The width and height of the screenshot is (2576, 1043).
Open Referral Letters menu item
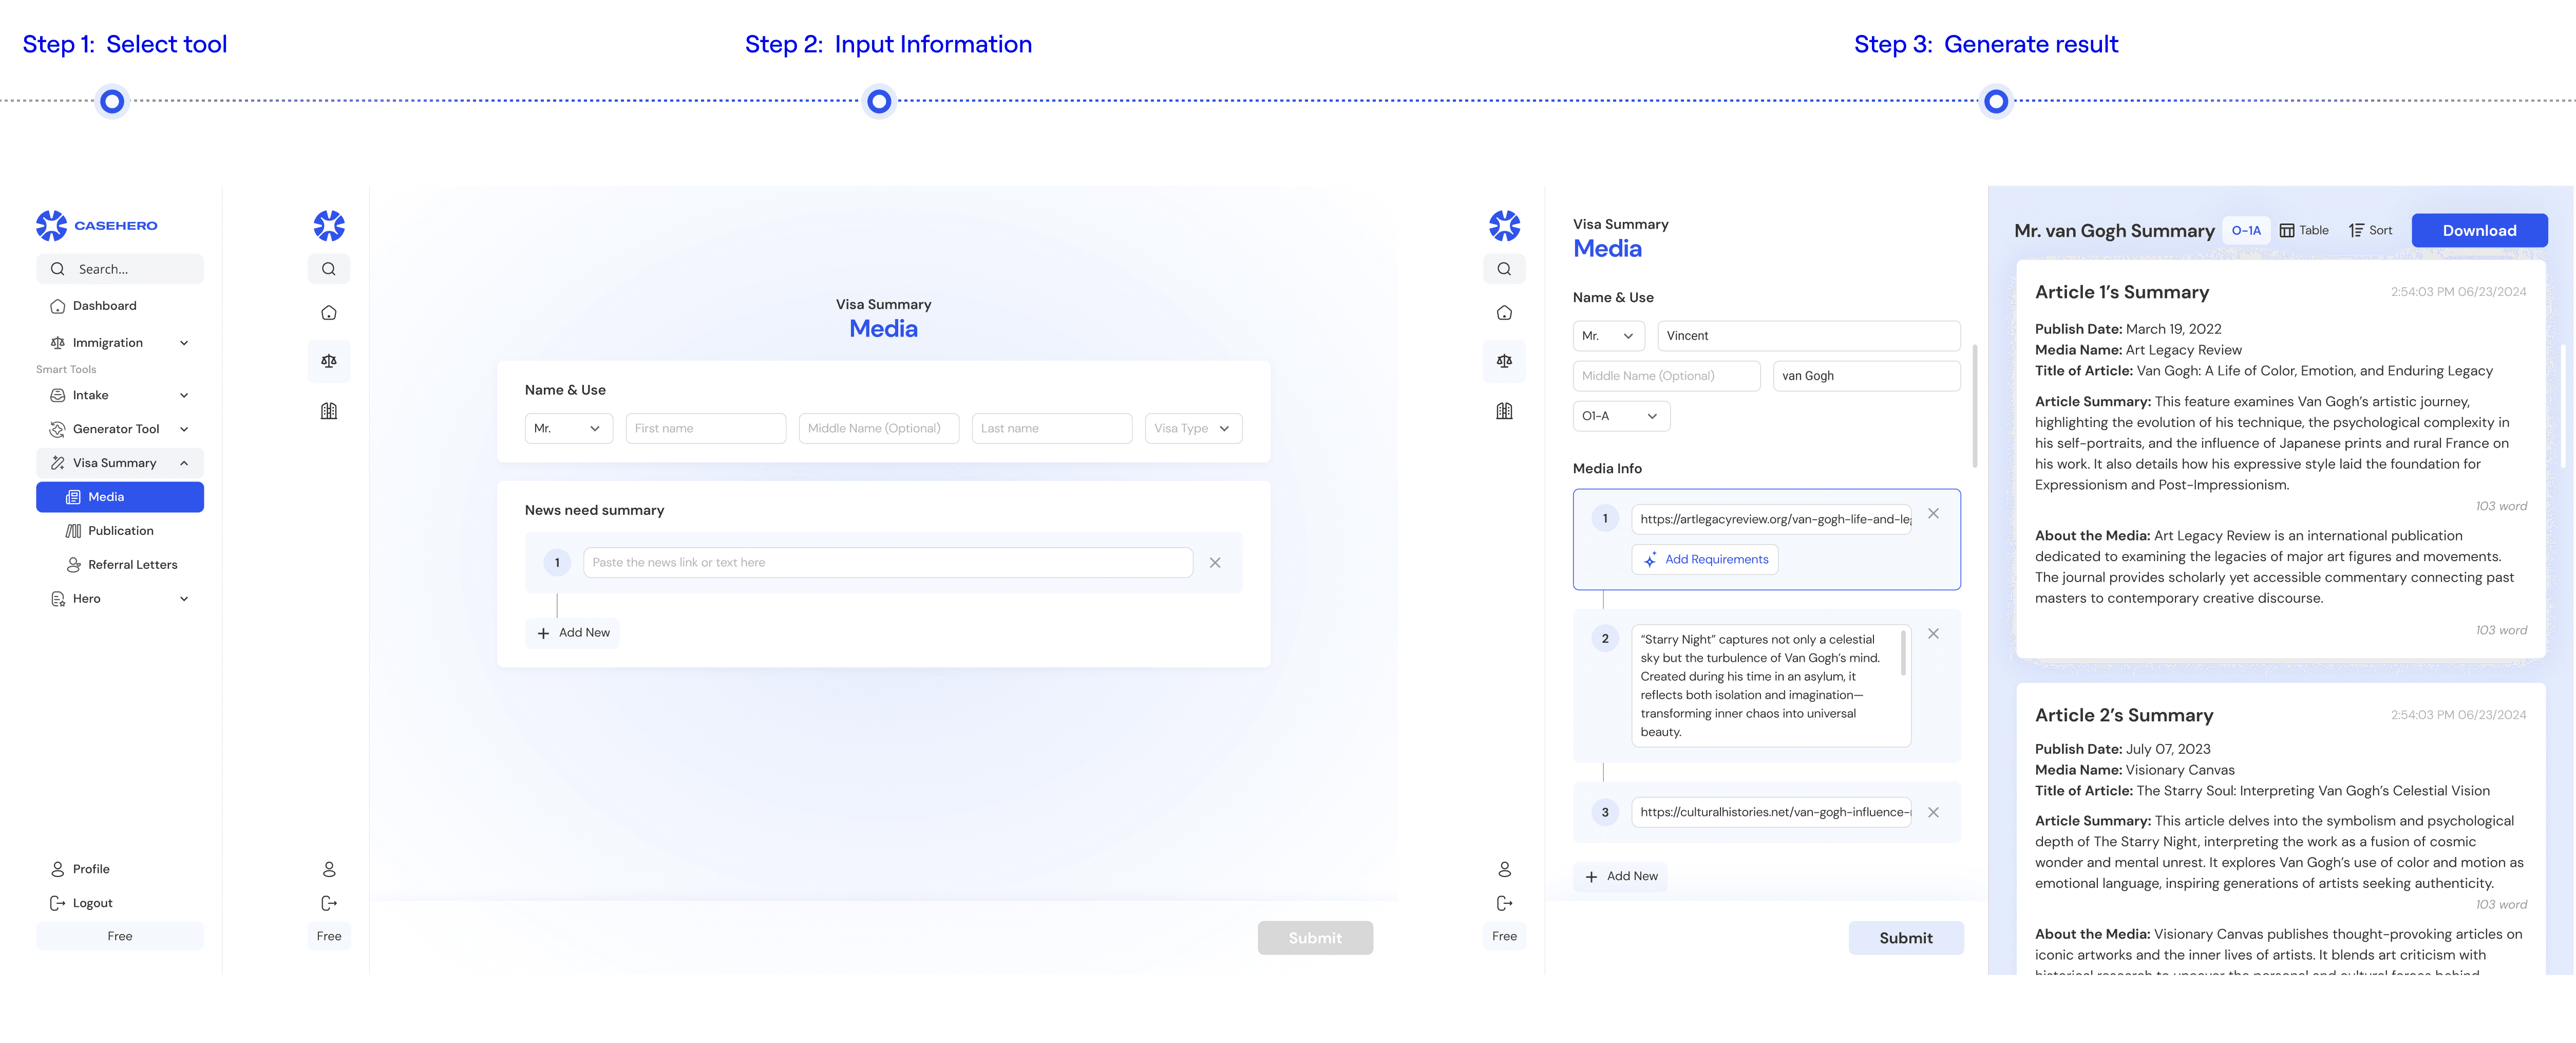pyautogui.click(x=132, y=565)
